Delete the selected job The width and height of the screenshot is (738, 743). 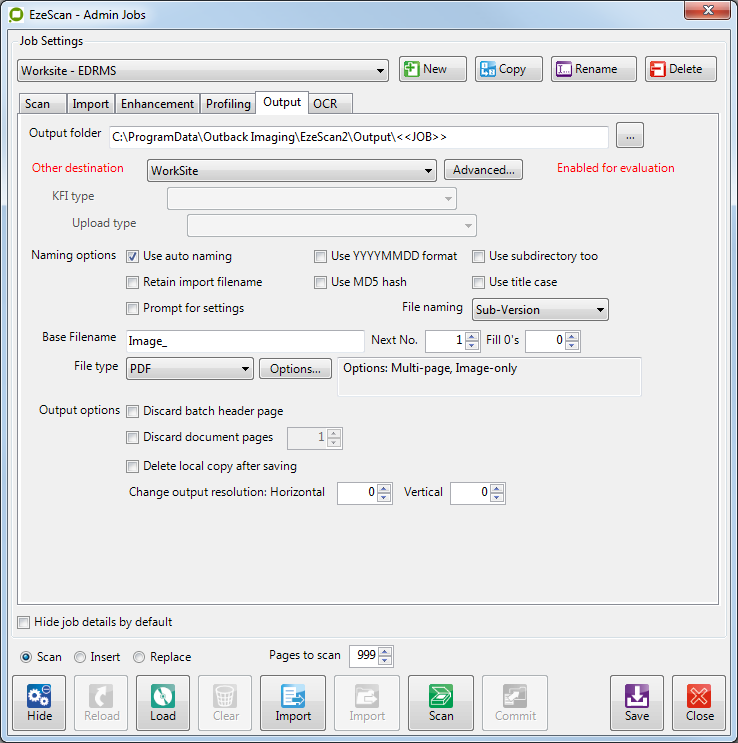680,69
